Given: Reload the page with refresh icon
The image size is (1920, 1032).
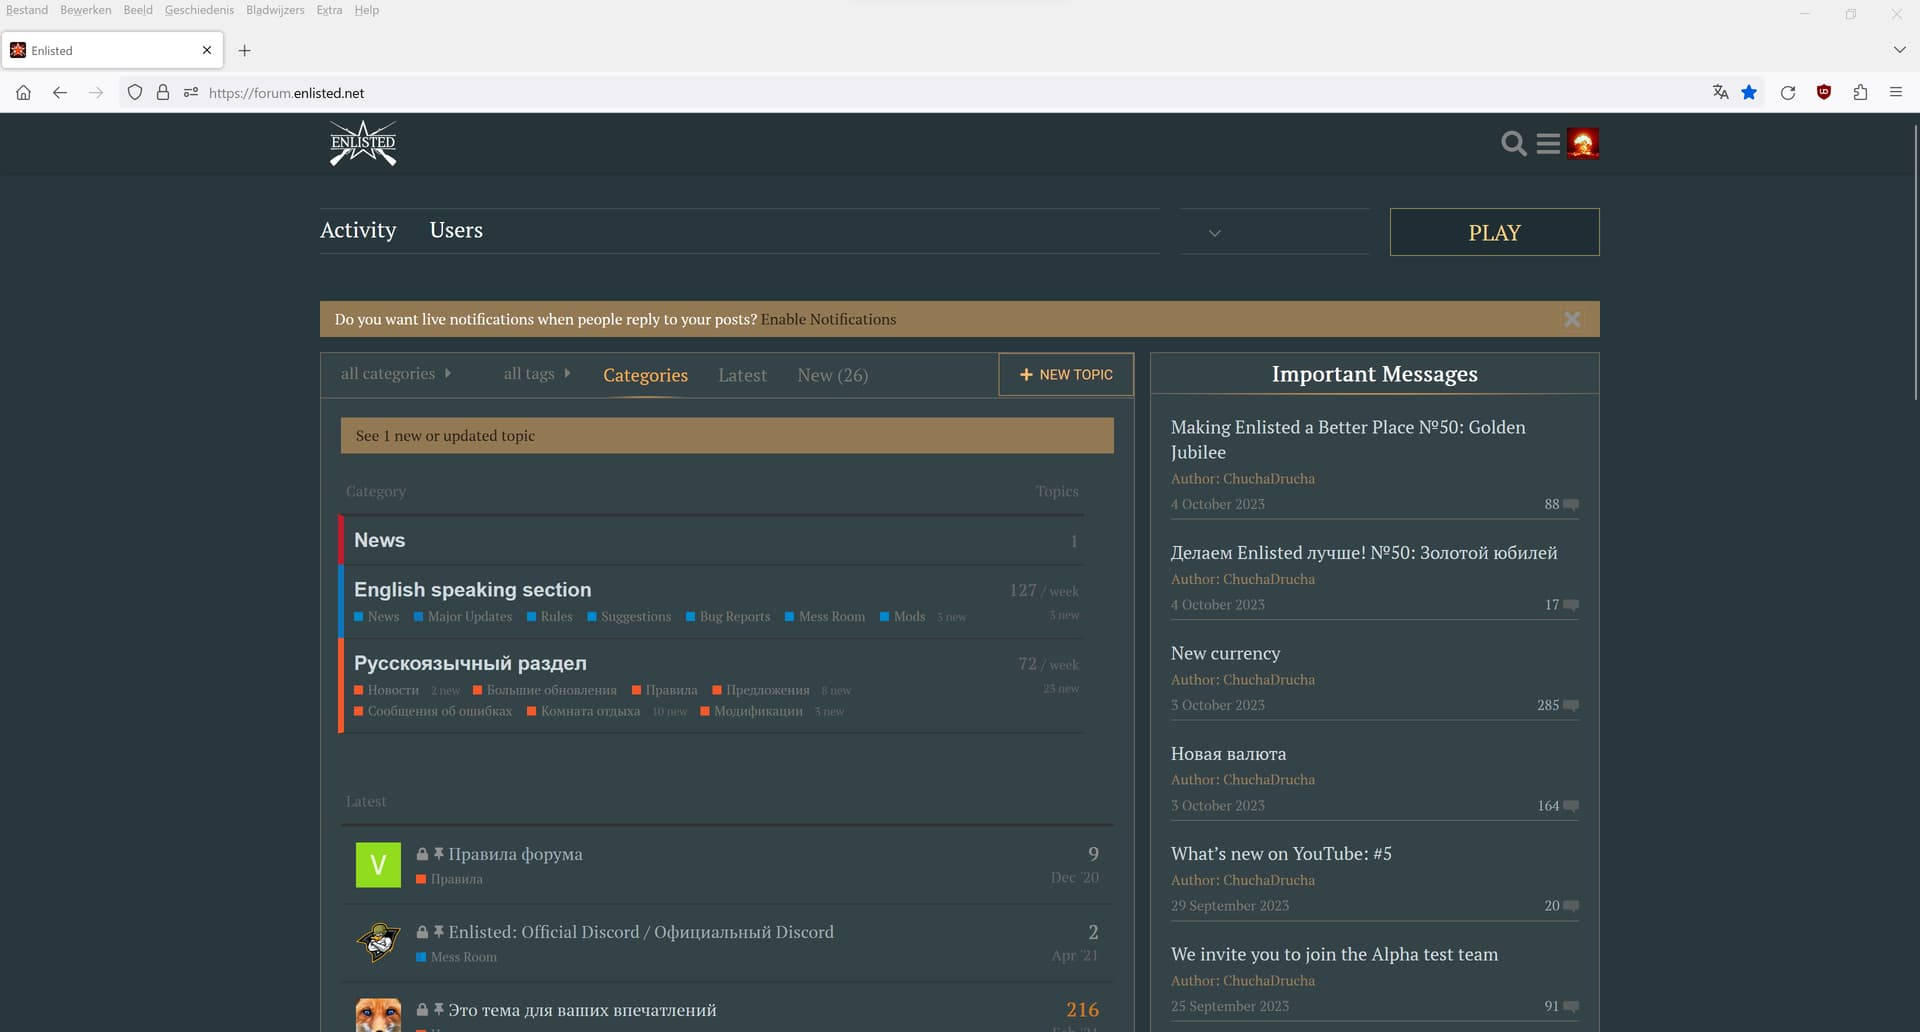Looking at the screenshot, I should tap(1788, 92).
